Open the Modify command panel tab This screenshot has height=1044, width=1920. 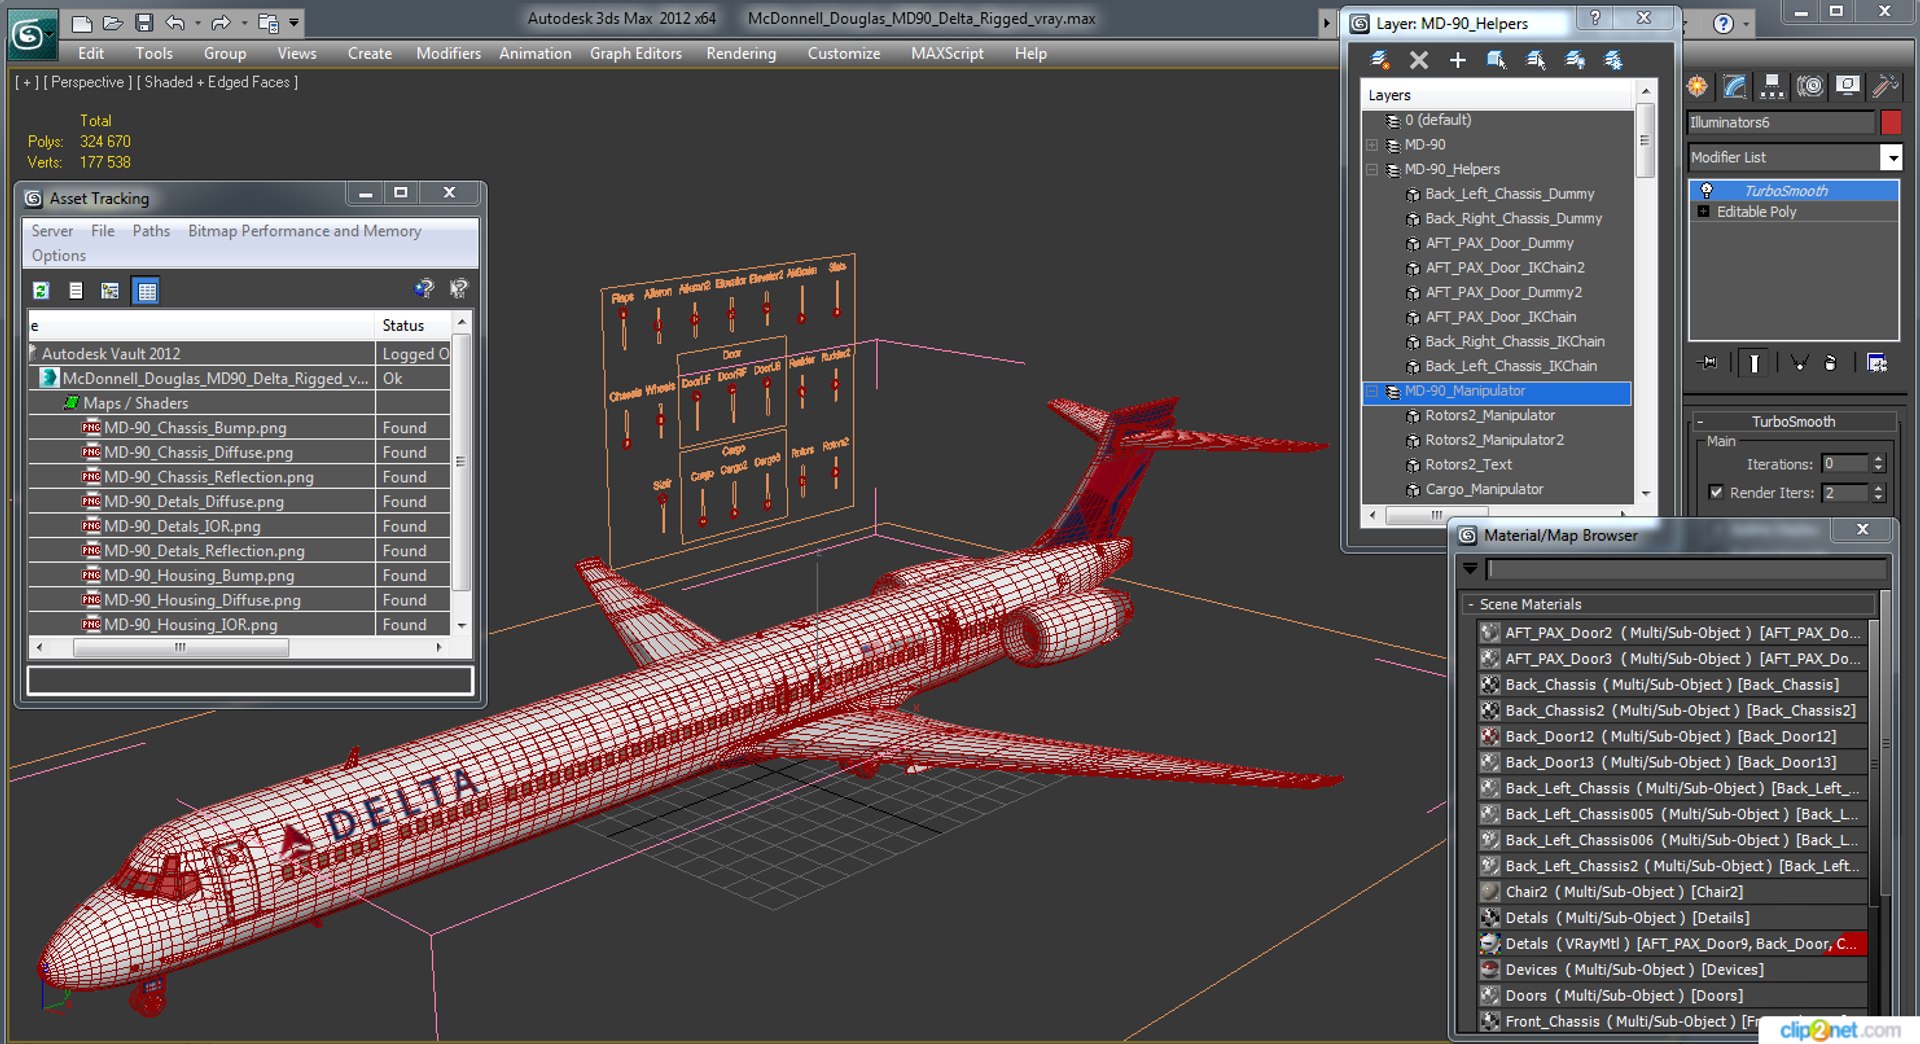click(x=1735, y=87)
